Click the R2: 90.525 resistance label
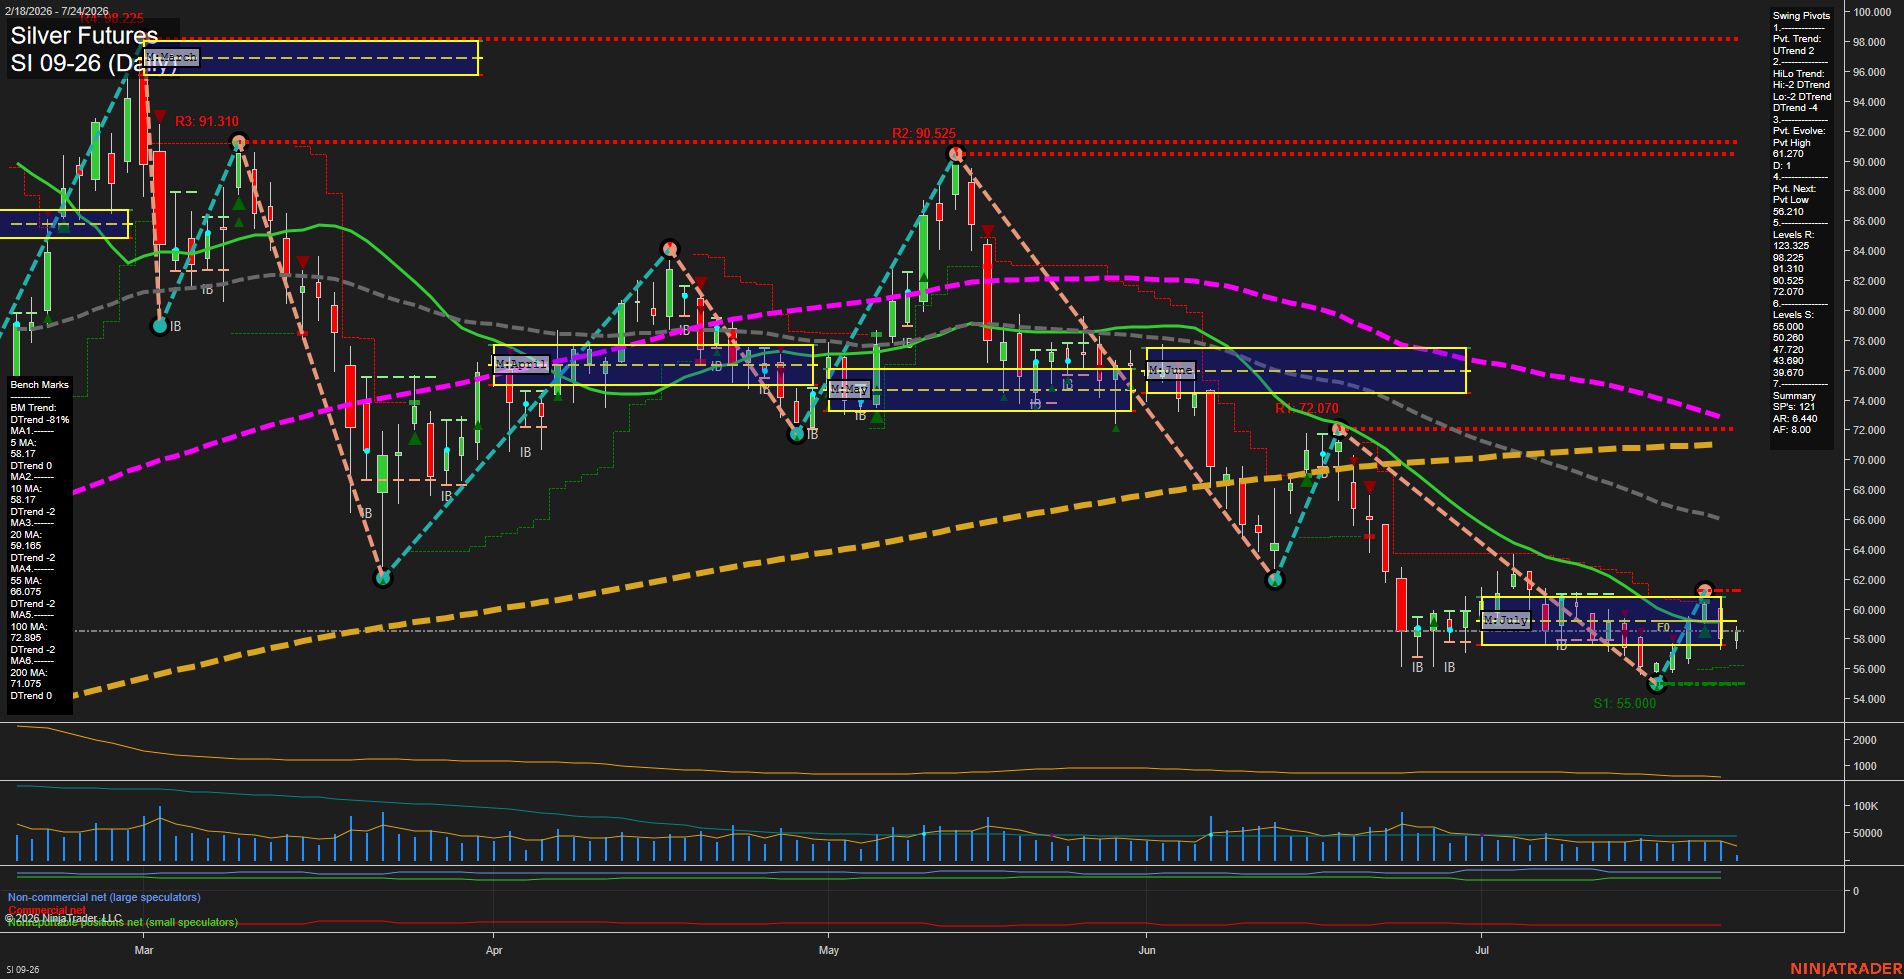 [x=924, y=133]
